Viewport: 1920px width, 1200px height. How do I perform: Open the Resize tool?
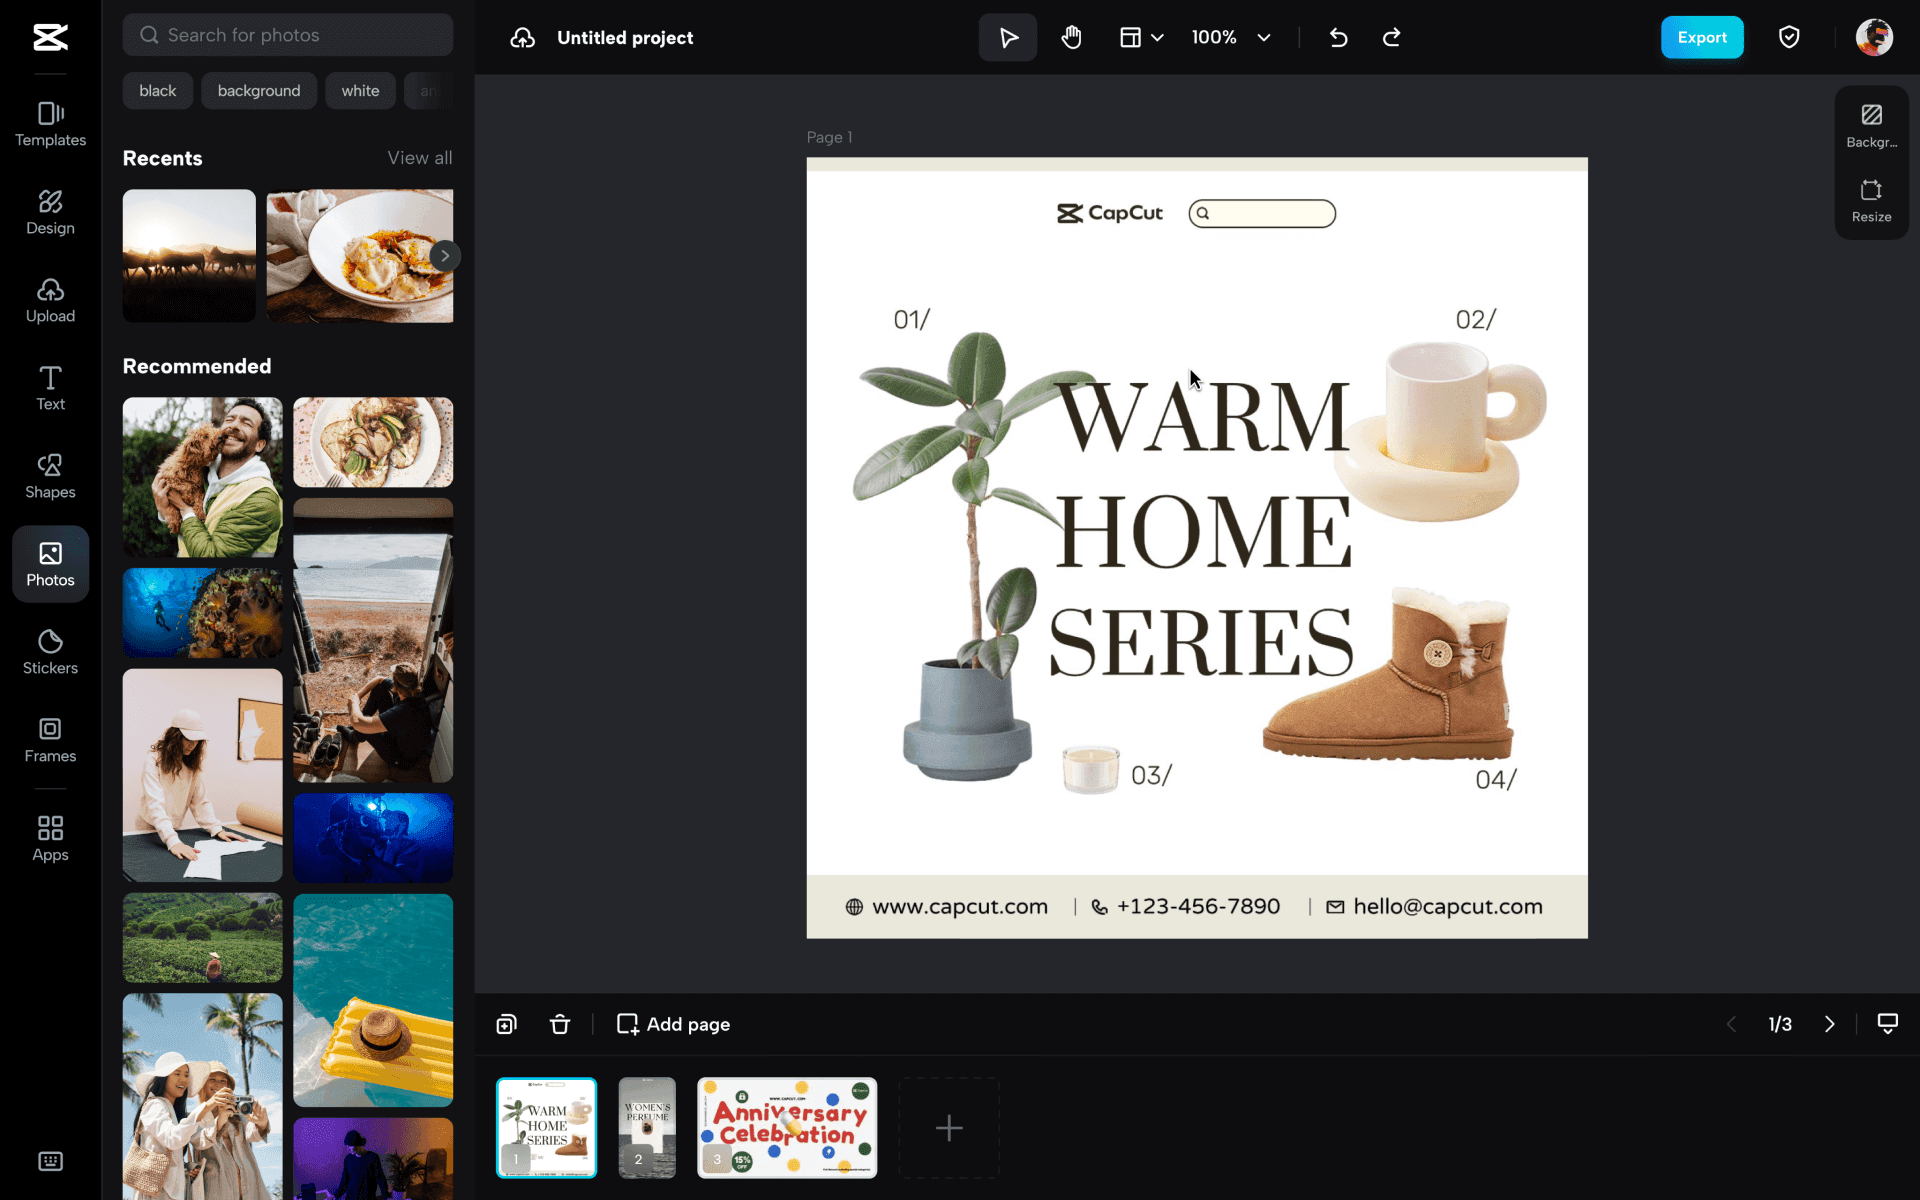tap(1871, 201)
